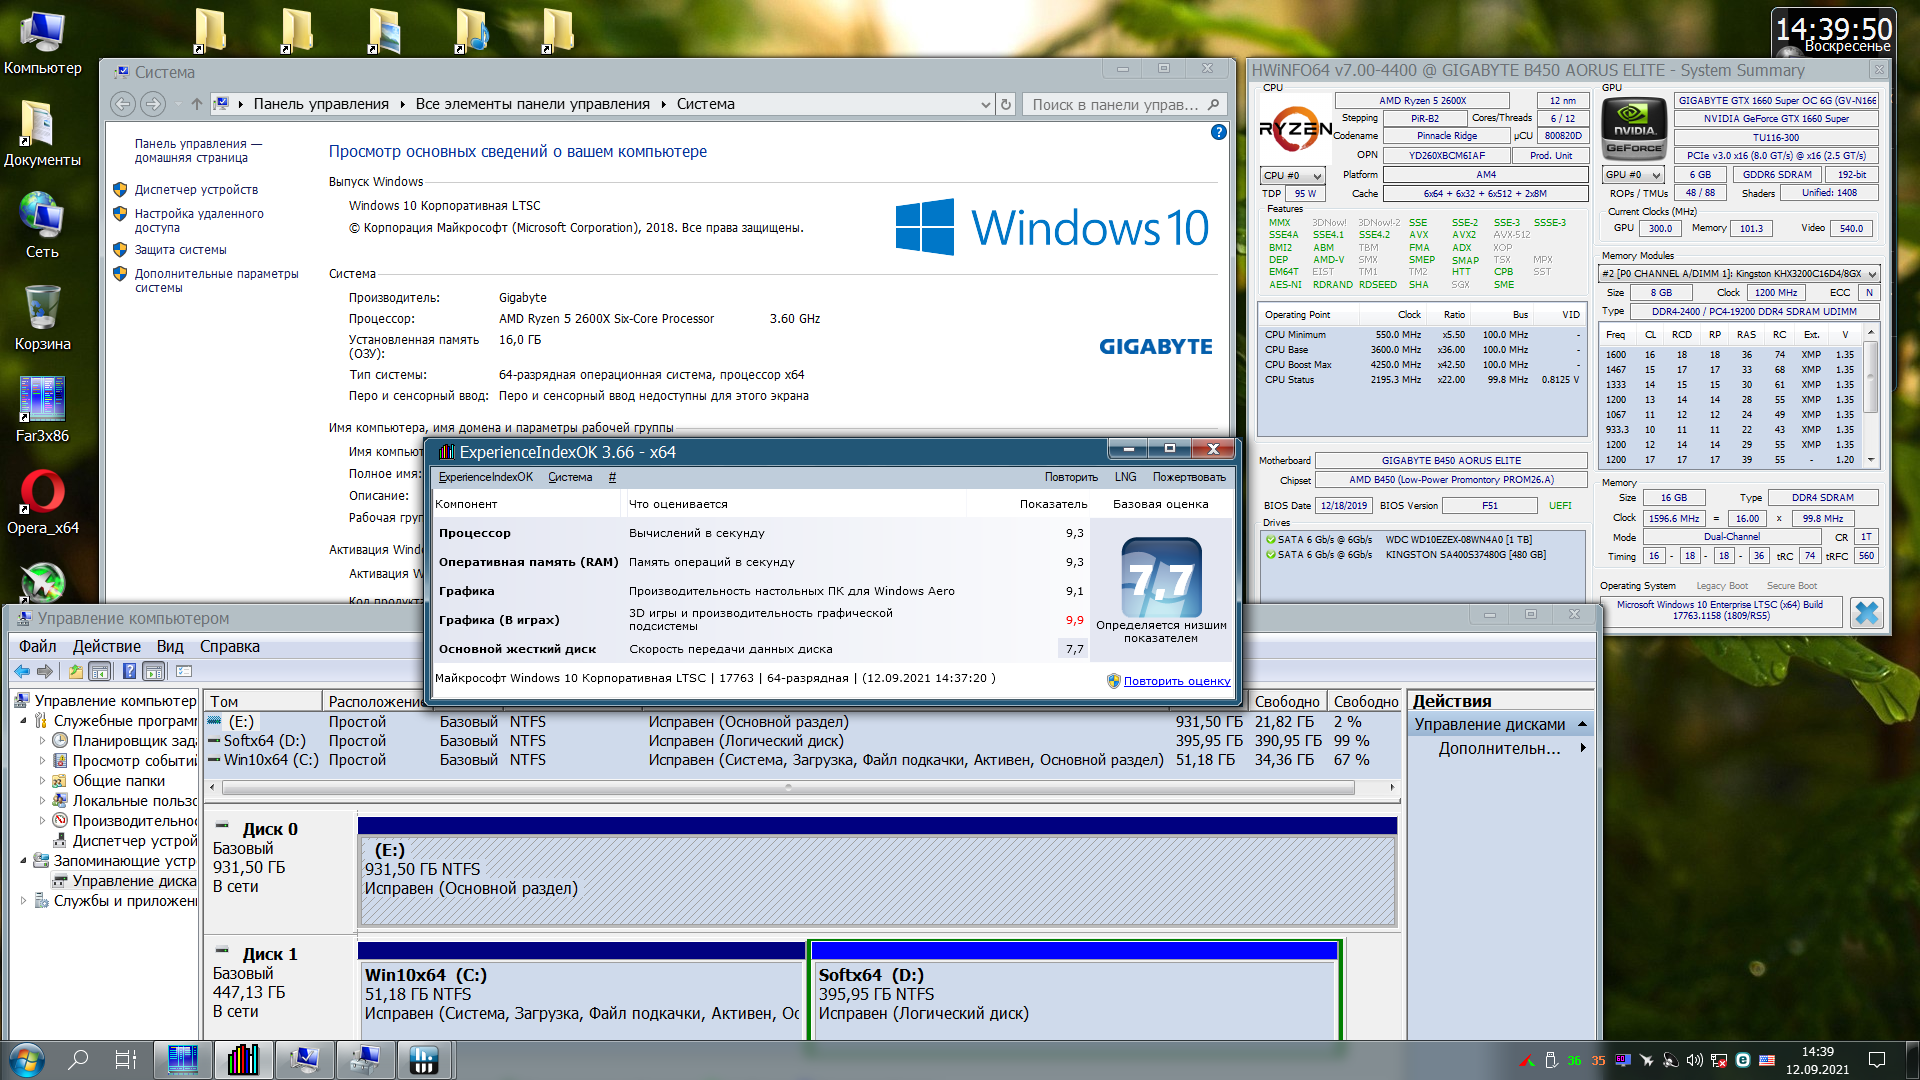Click the up-one-level folder toolbar icon
This screenshot has width=1920, height=1080.
pyautogui.click(x=76, y=671)
